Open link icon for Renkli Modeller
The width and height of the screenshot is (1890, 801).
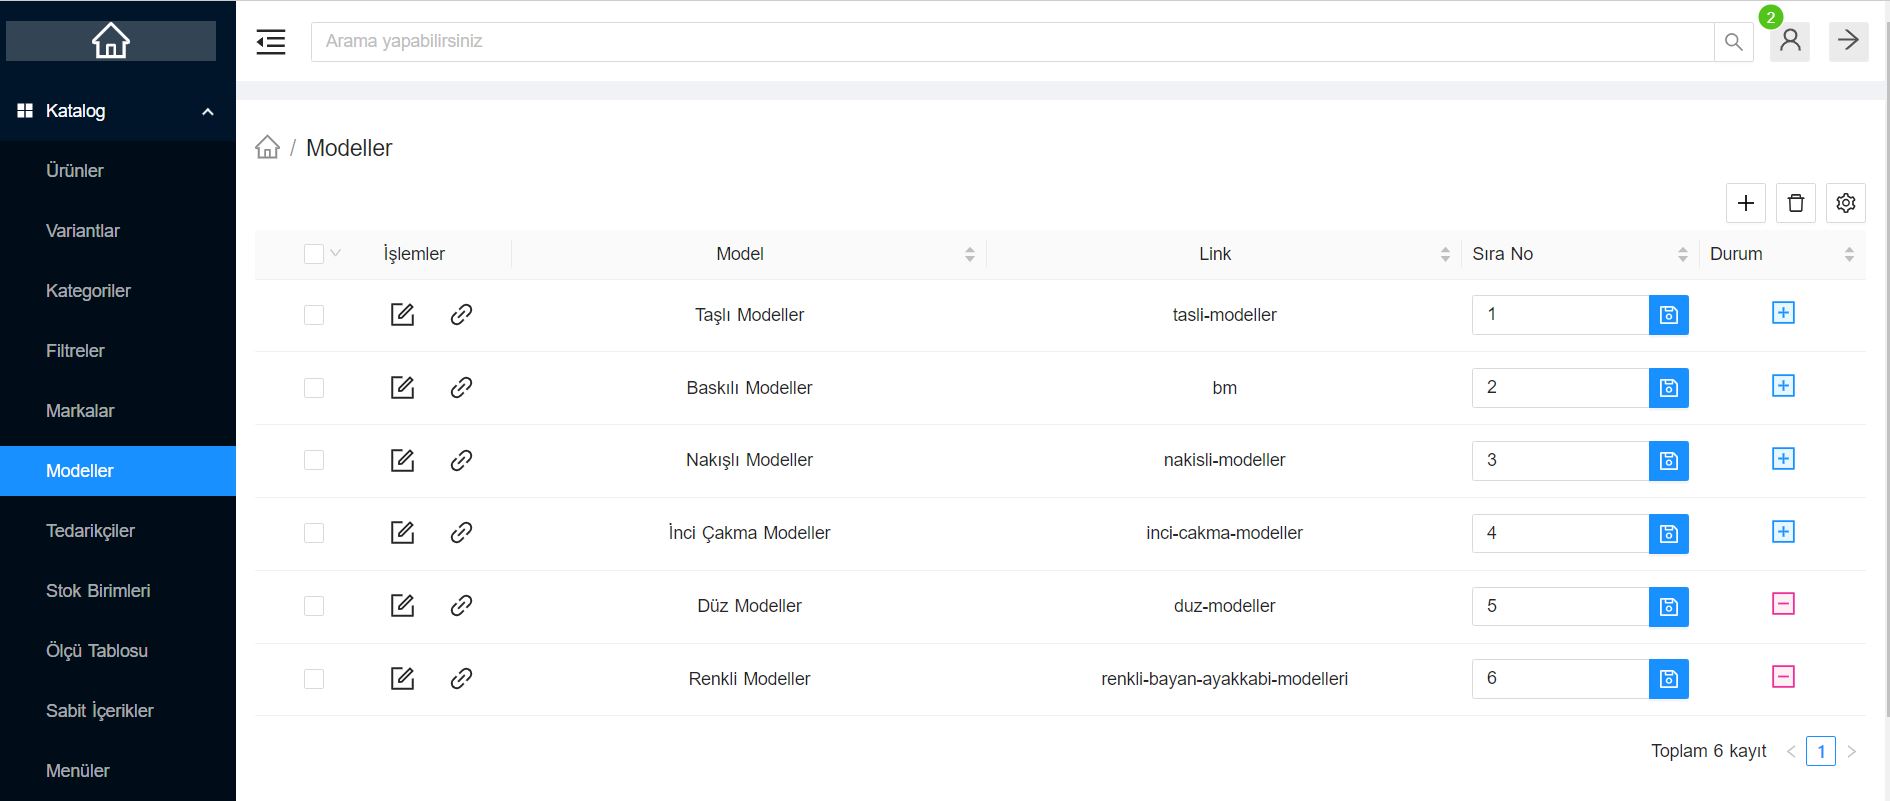pyautogui.click(x=461, y=679)
